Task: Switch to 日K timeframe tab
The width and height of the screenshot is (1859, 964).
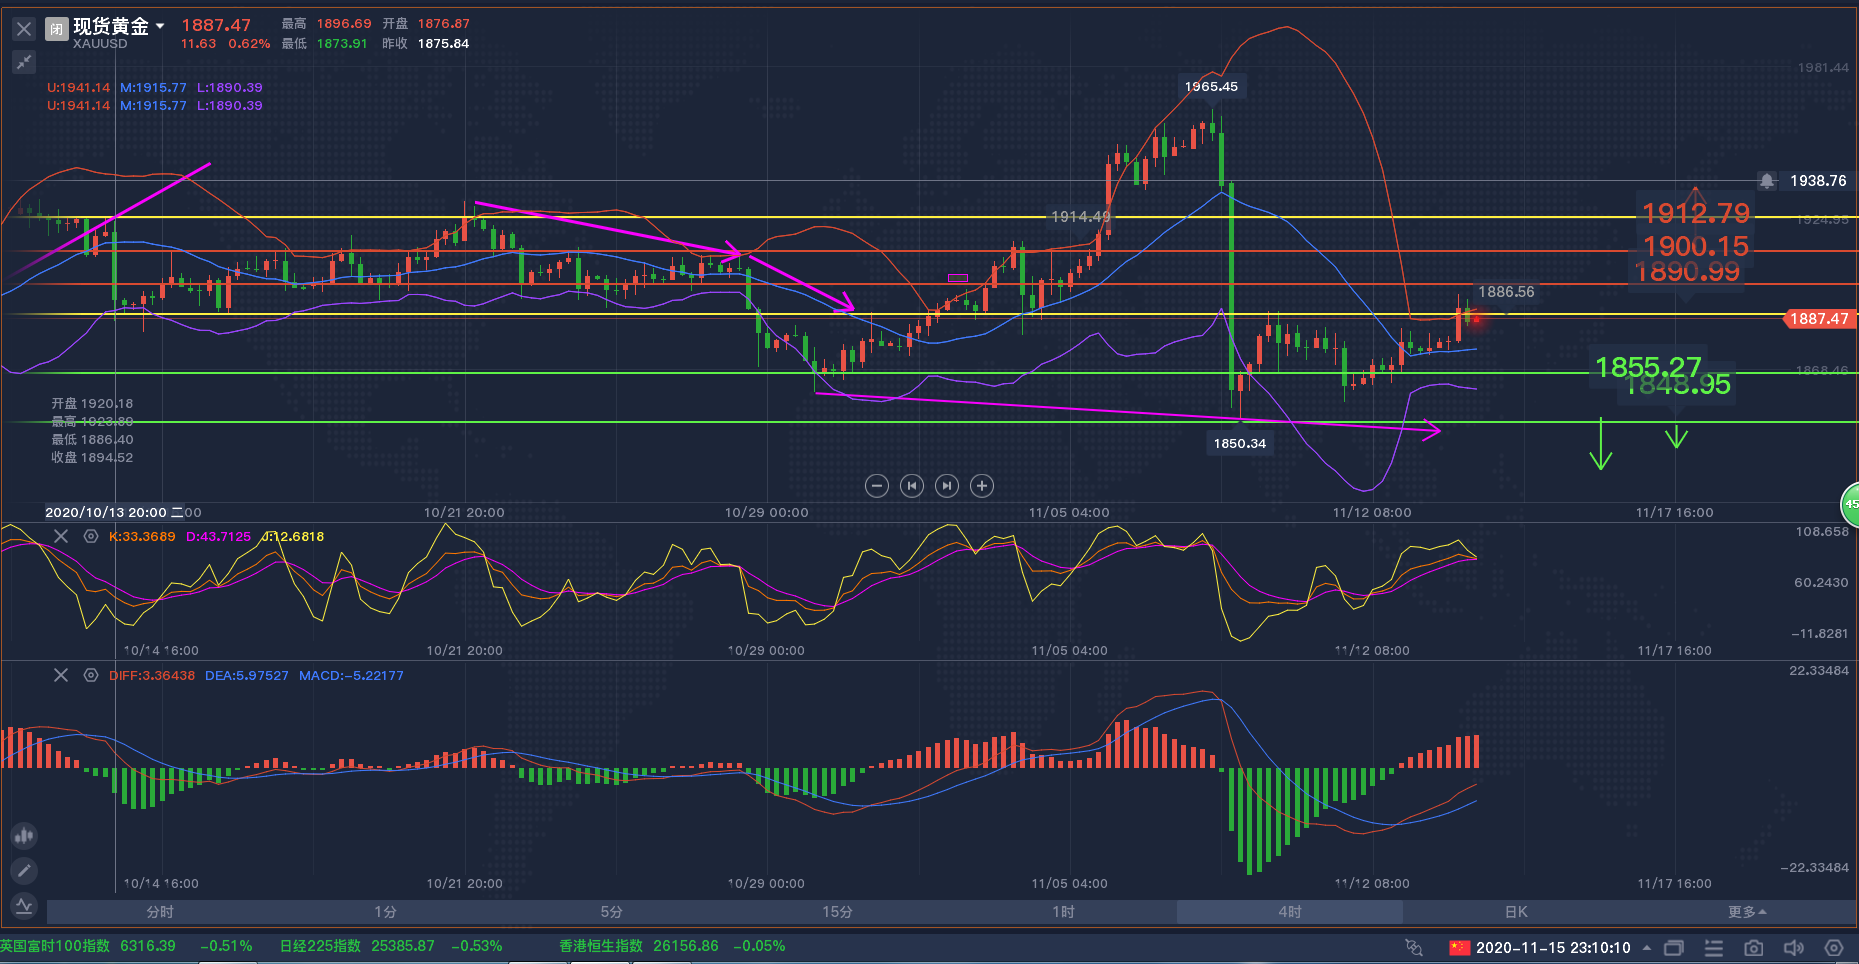Action: pyautogui.click(x=1516, y=912)
